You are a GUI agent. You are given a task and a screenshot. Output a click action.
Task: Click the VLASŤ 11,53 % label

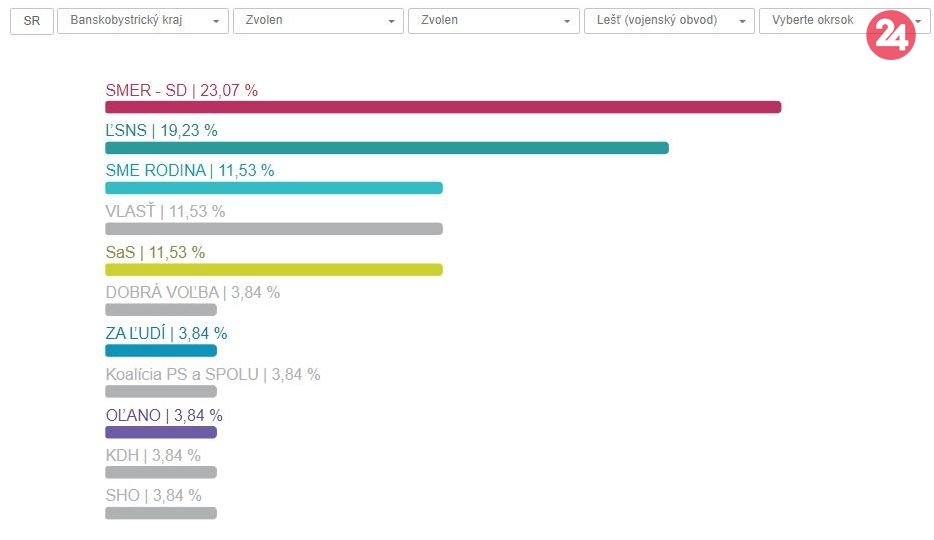pos(165,211)
